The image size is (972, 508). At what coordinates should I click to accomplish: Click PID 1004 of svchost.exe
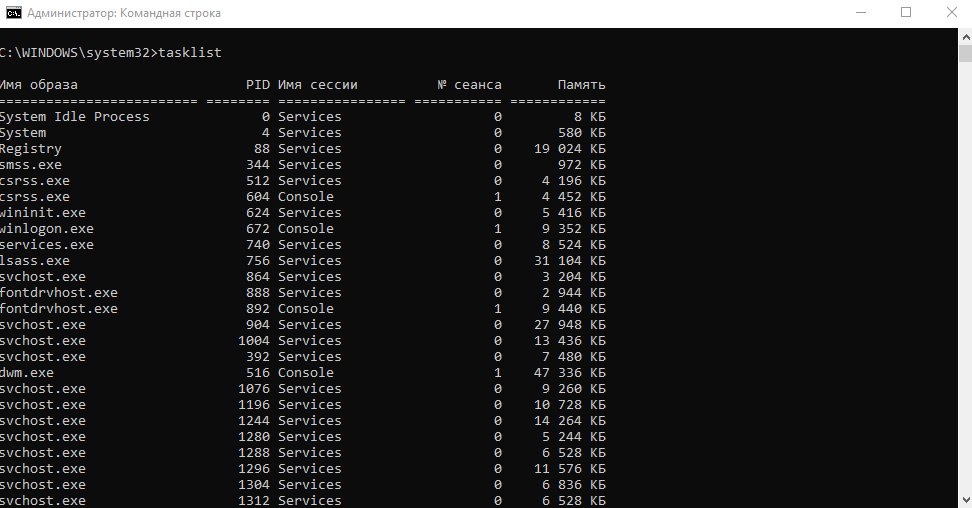254,341
